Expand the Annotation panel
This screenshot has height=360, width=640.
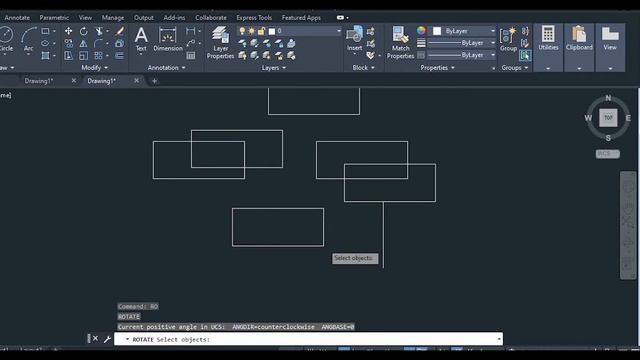(167, 68)
